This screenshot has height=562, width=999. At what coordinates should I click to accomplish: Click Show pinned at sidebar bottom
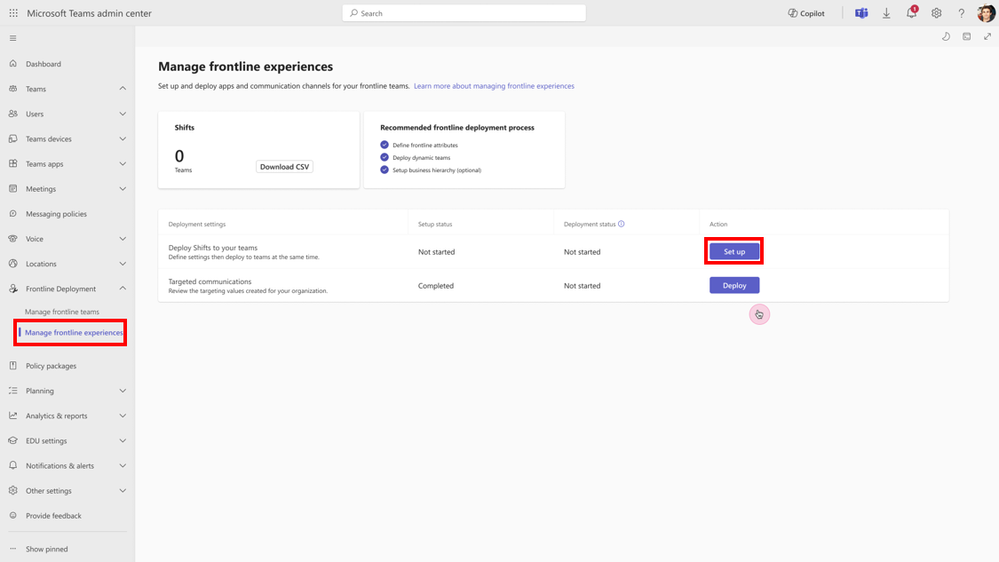point(47,549)
